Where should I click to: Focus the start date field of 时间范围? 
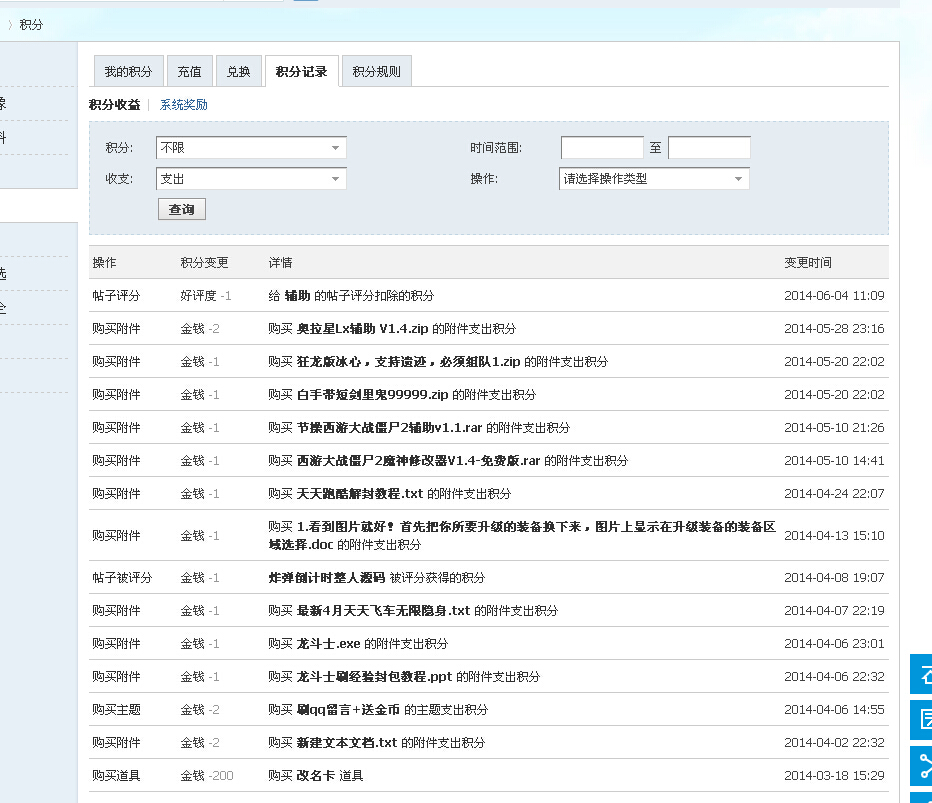[602, 147]
